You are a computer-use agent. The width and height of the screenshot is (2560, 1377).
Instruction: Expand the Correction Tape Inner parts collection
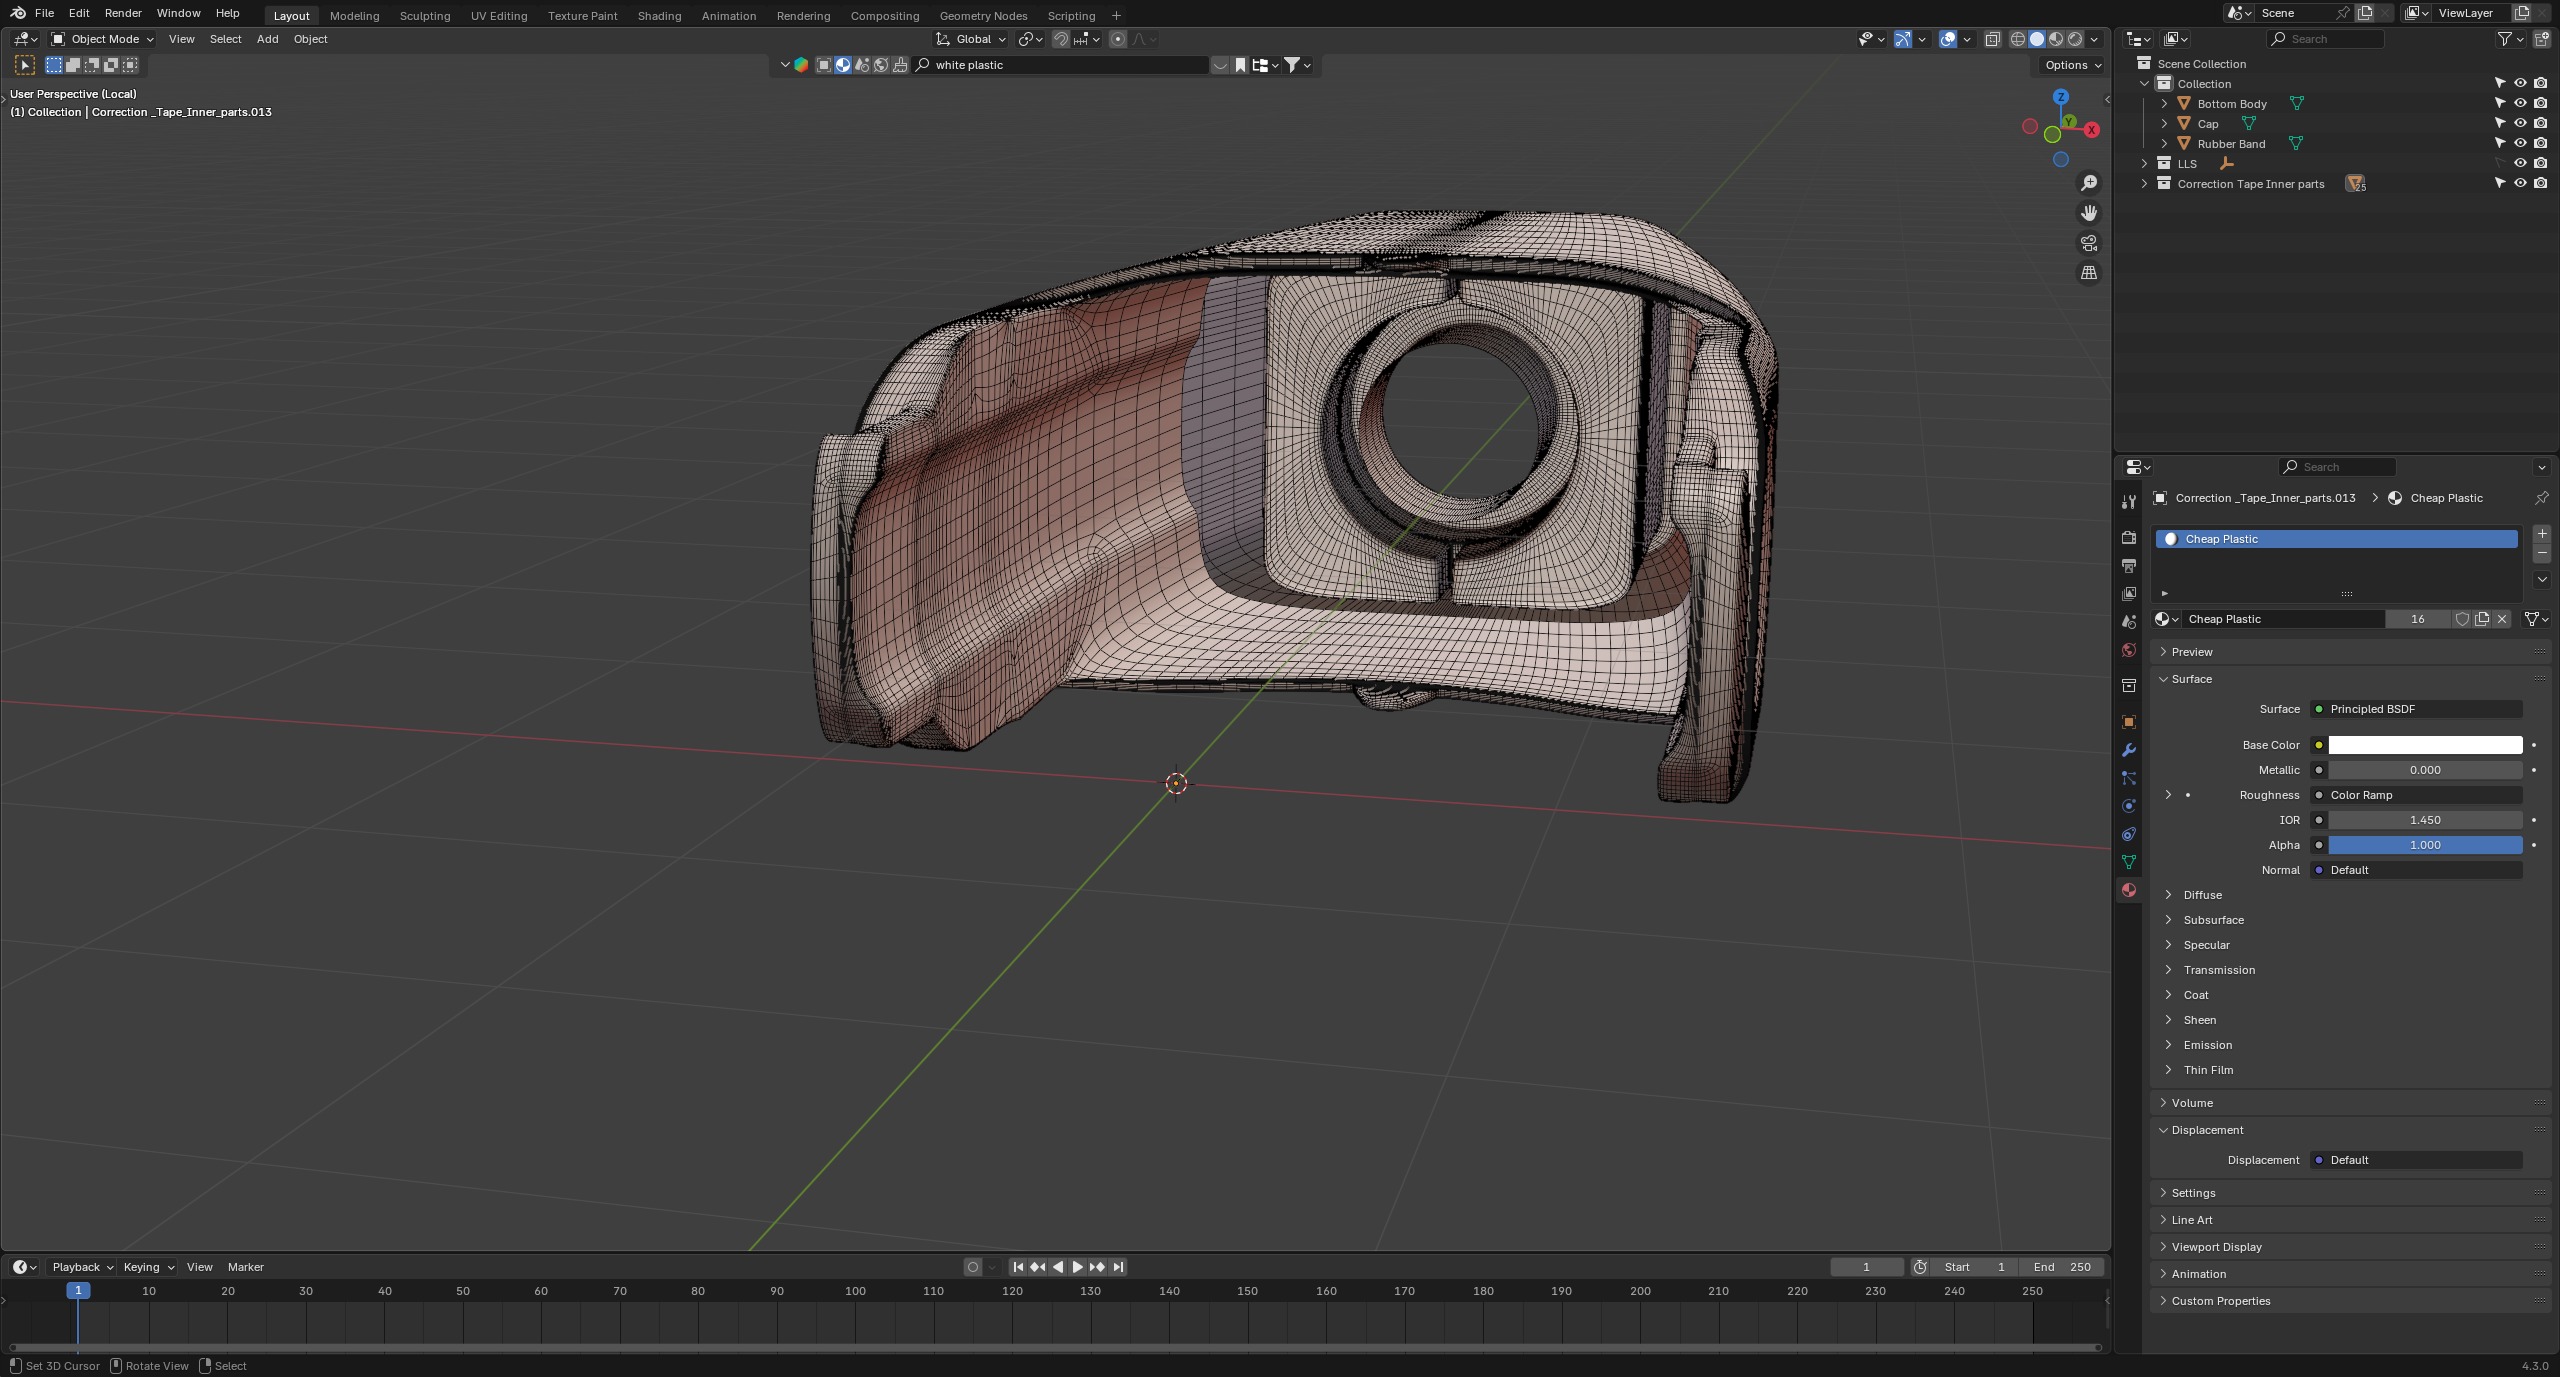click(x=2144, y=184)
